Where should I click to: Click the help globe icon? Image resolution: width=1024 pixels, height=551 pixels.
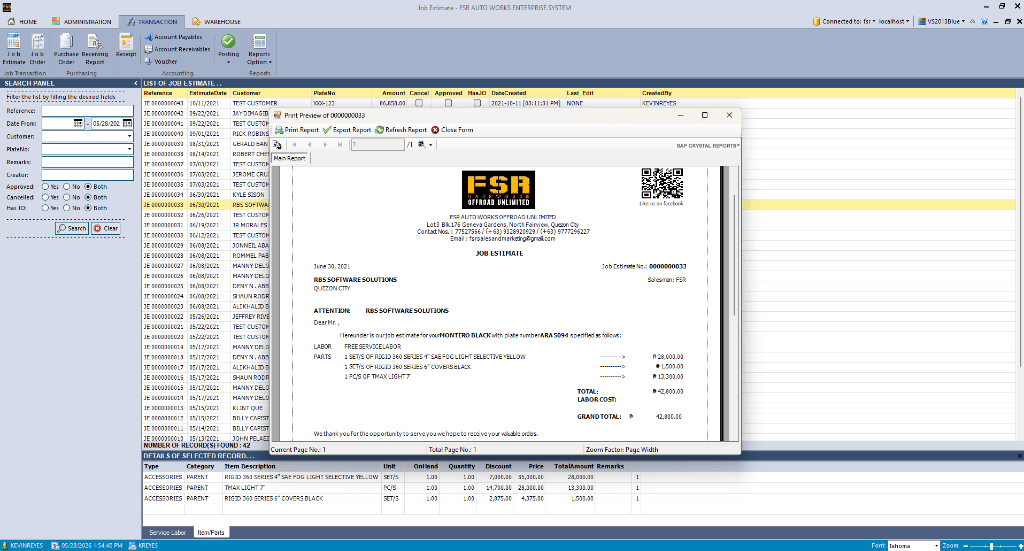pos(984,22)
